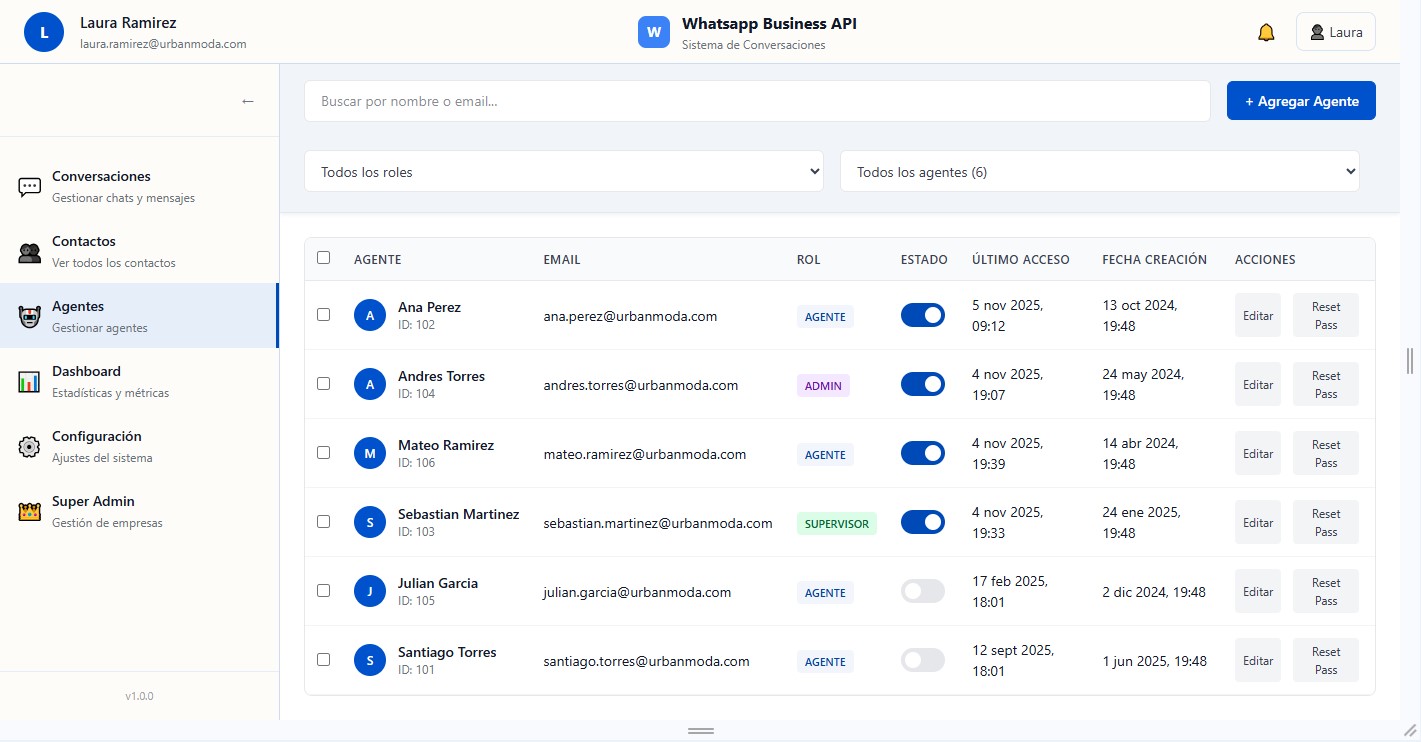Focus the search by name or email field

758,101
